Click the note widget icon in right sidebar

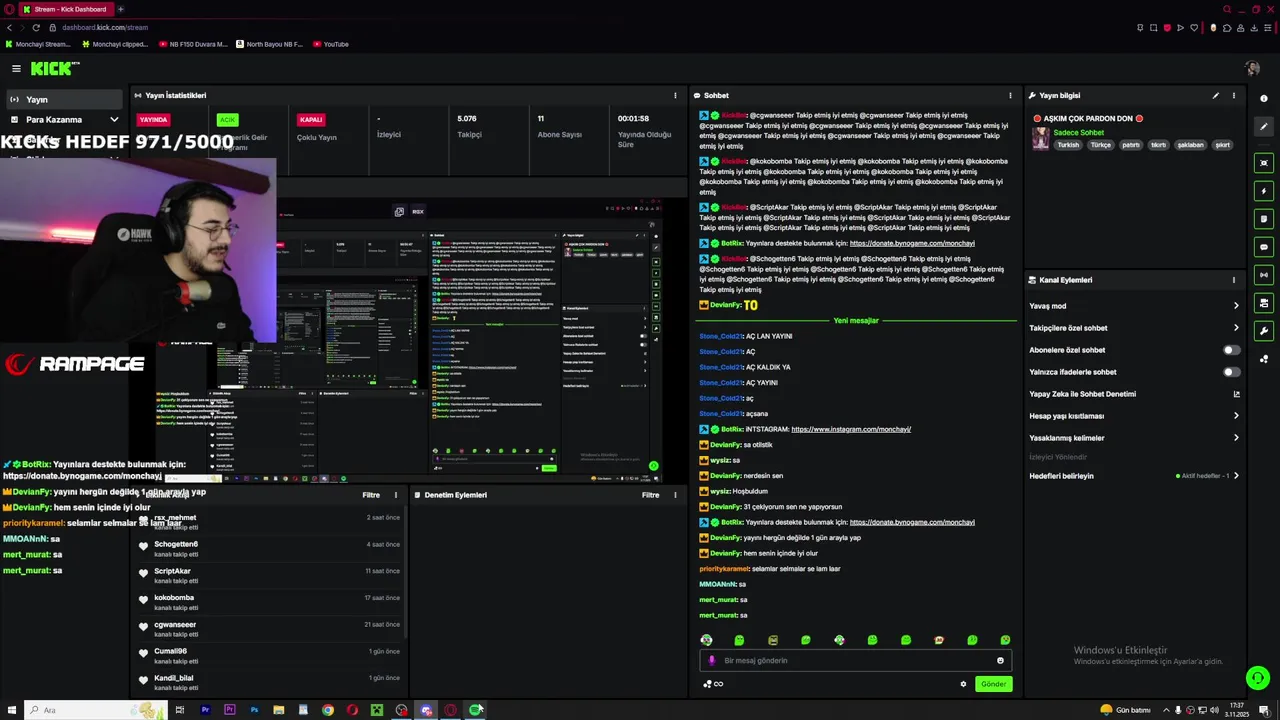pyautogui.click(x=1264, y=219)
